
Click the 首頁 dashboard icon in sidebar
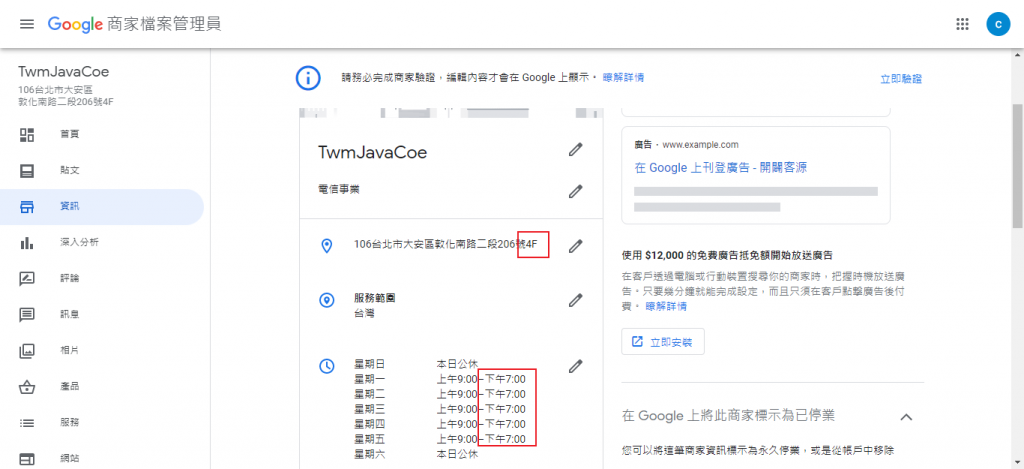[27, 135]
